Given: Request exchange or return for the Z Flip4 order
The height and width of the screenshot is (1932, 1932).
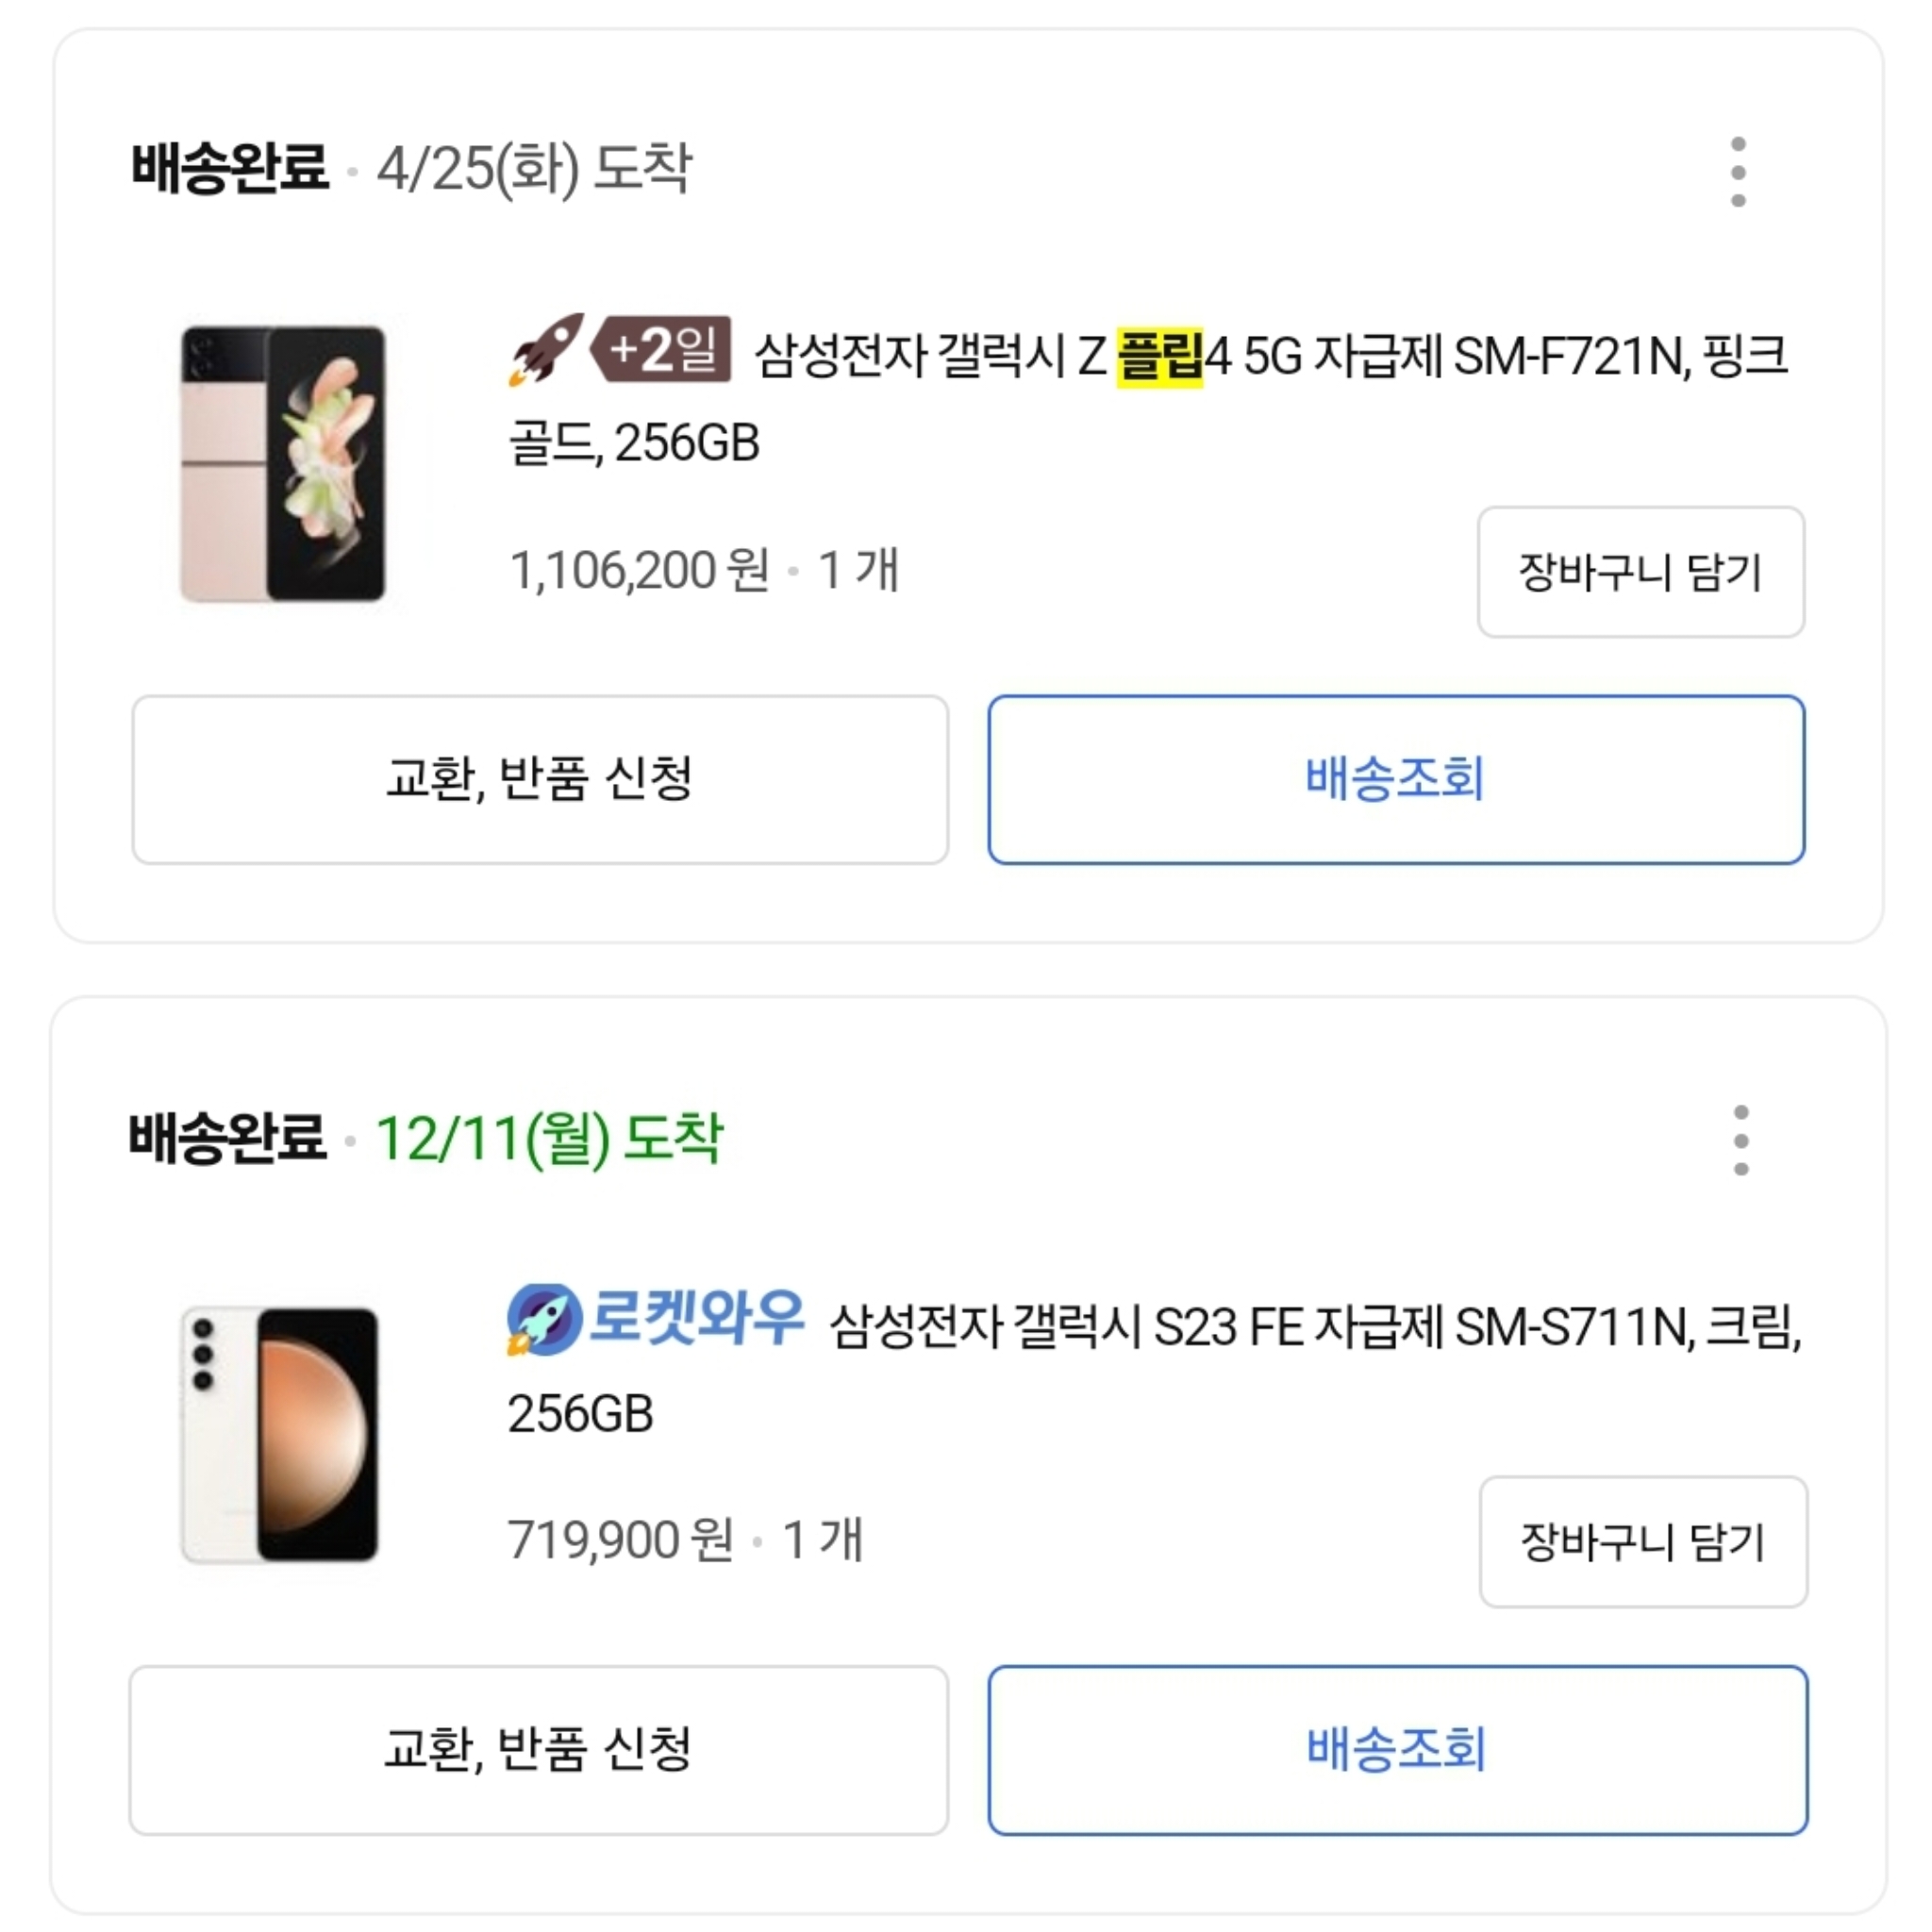Looking at the screenshot, I should click(540, 779).
